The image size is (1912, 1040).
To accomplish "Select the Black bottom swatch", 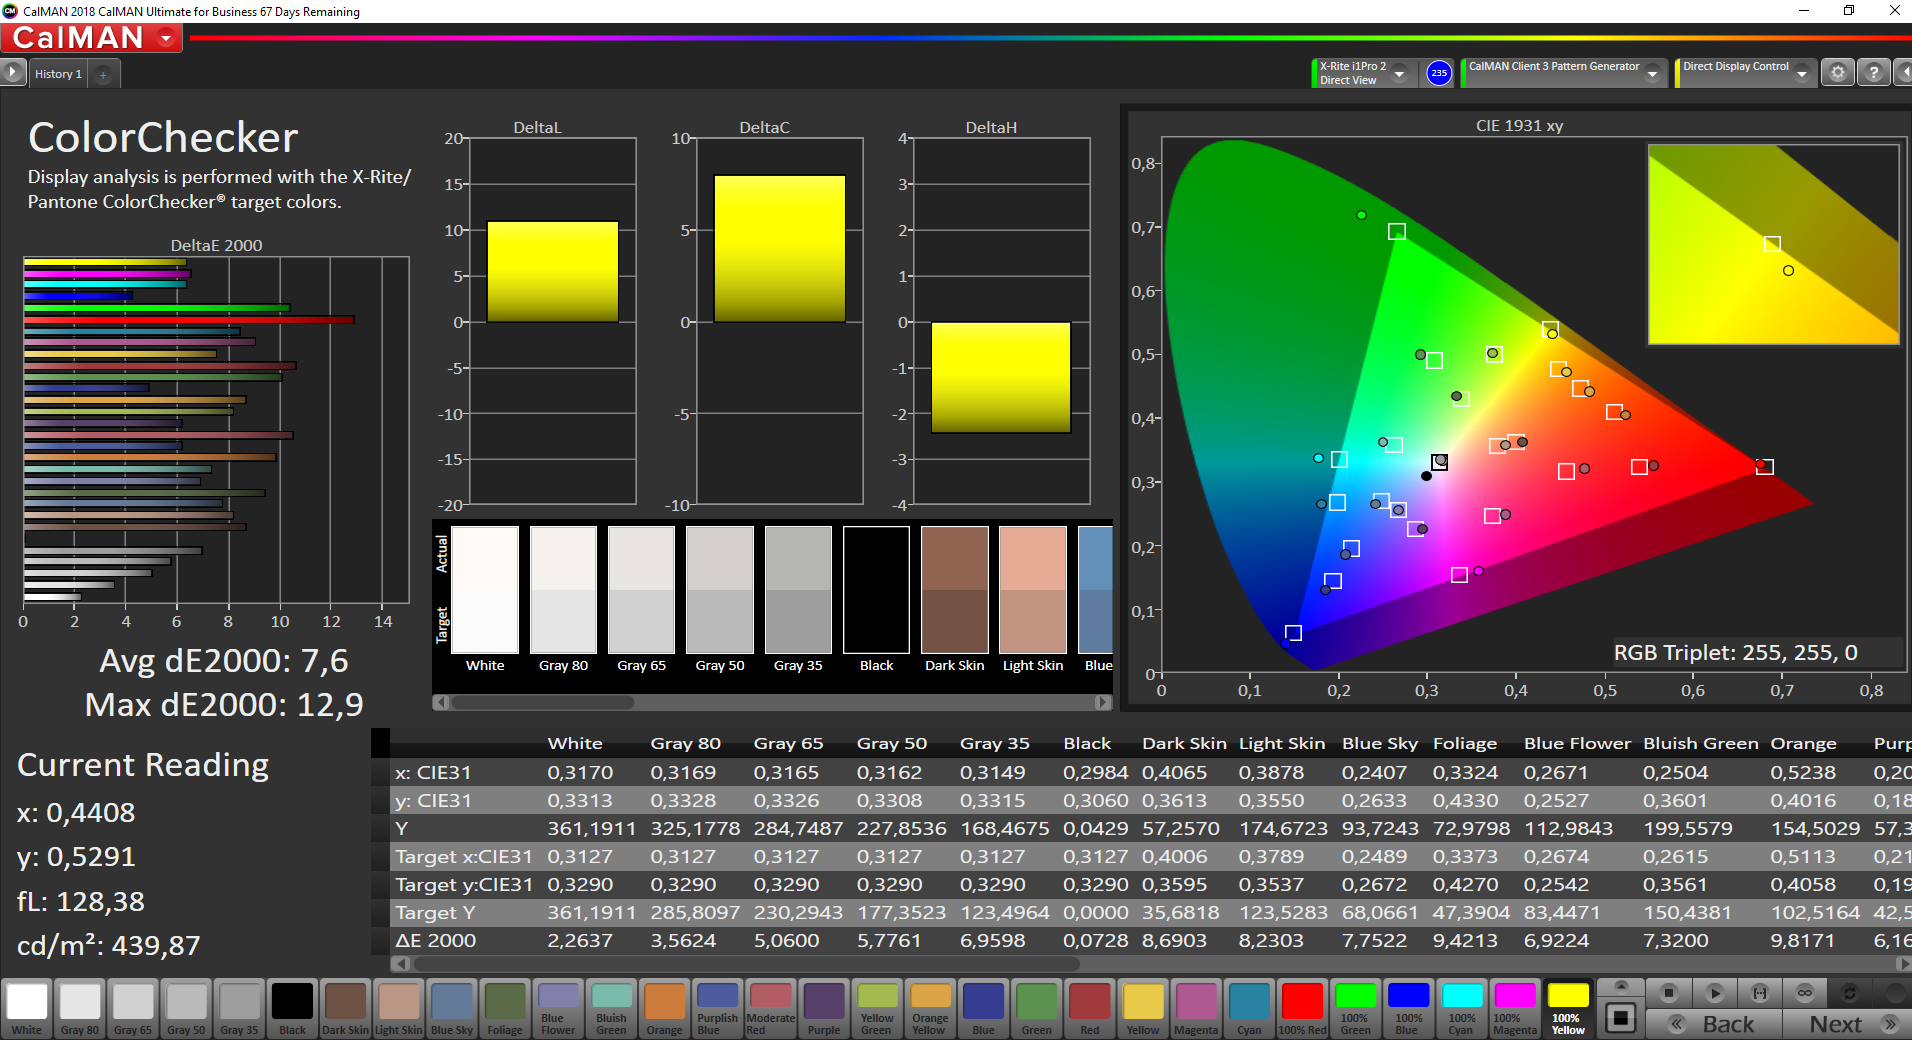I will (x=292, y=1008).
